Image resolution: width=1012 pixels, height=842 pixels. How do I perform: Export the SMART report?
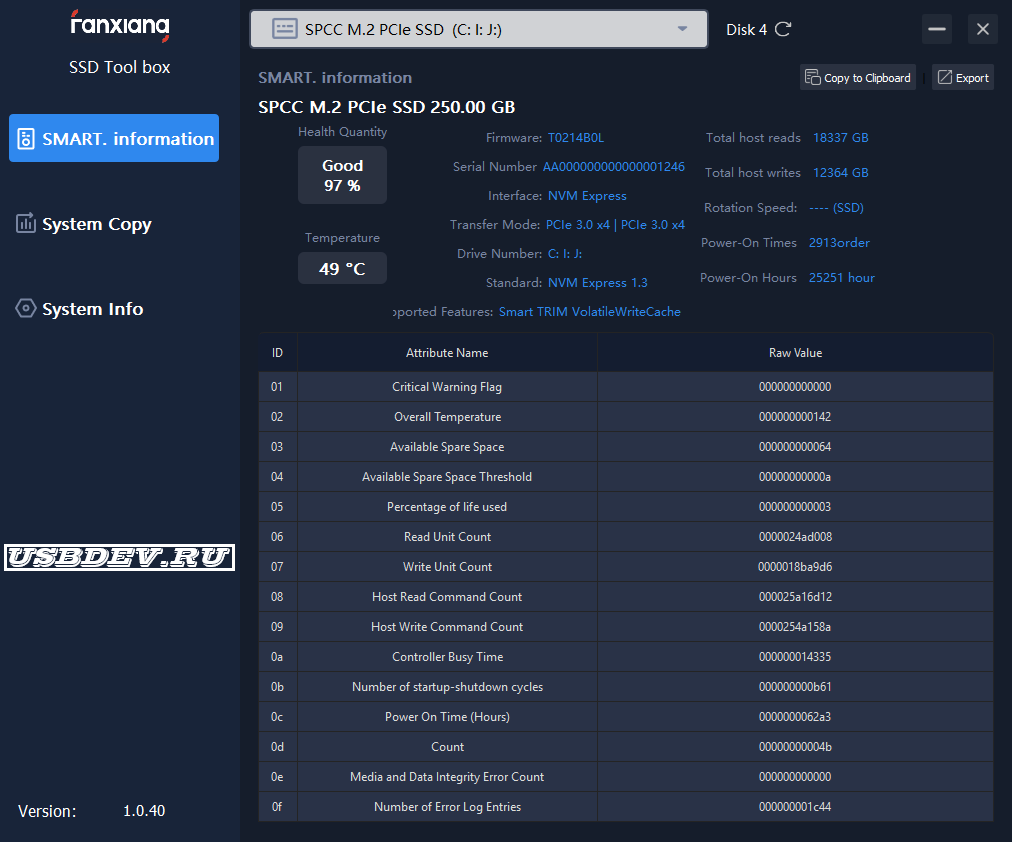[962, 77]
